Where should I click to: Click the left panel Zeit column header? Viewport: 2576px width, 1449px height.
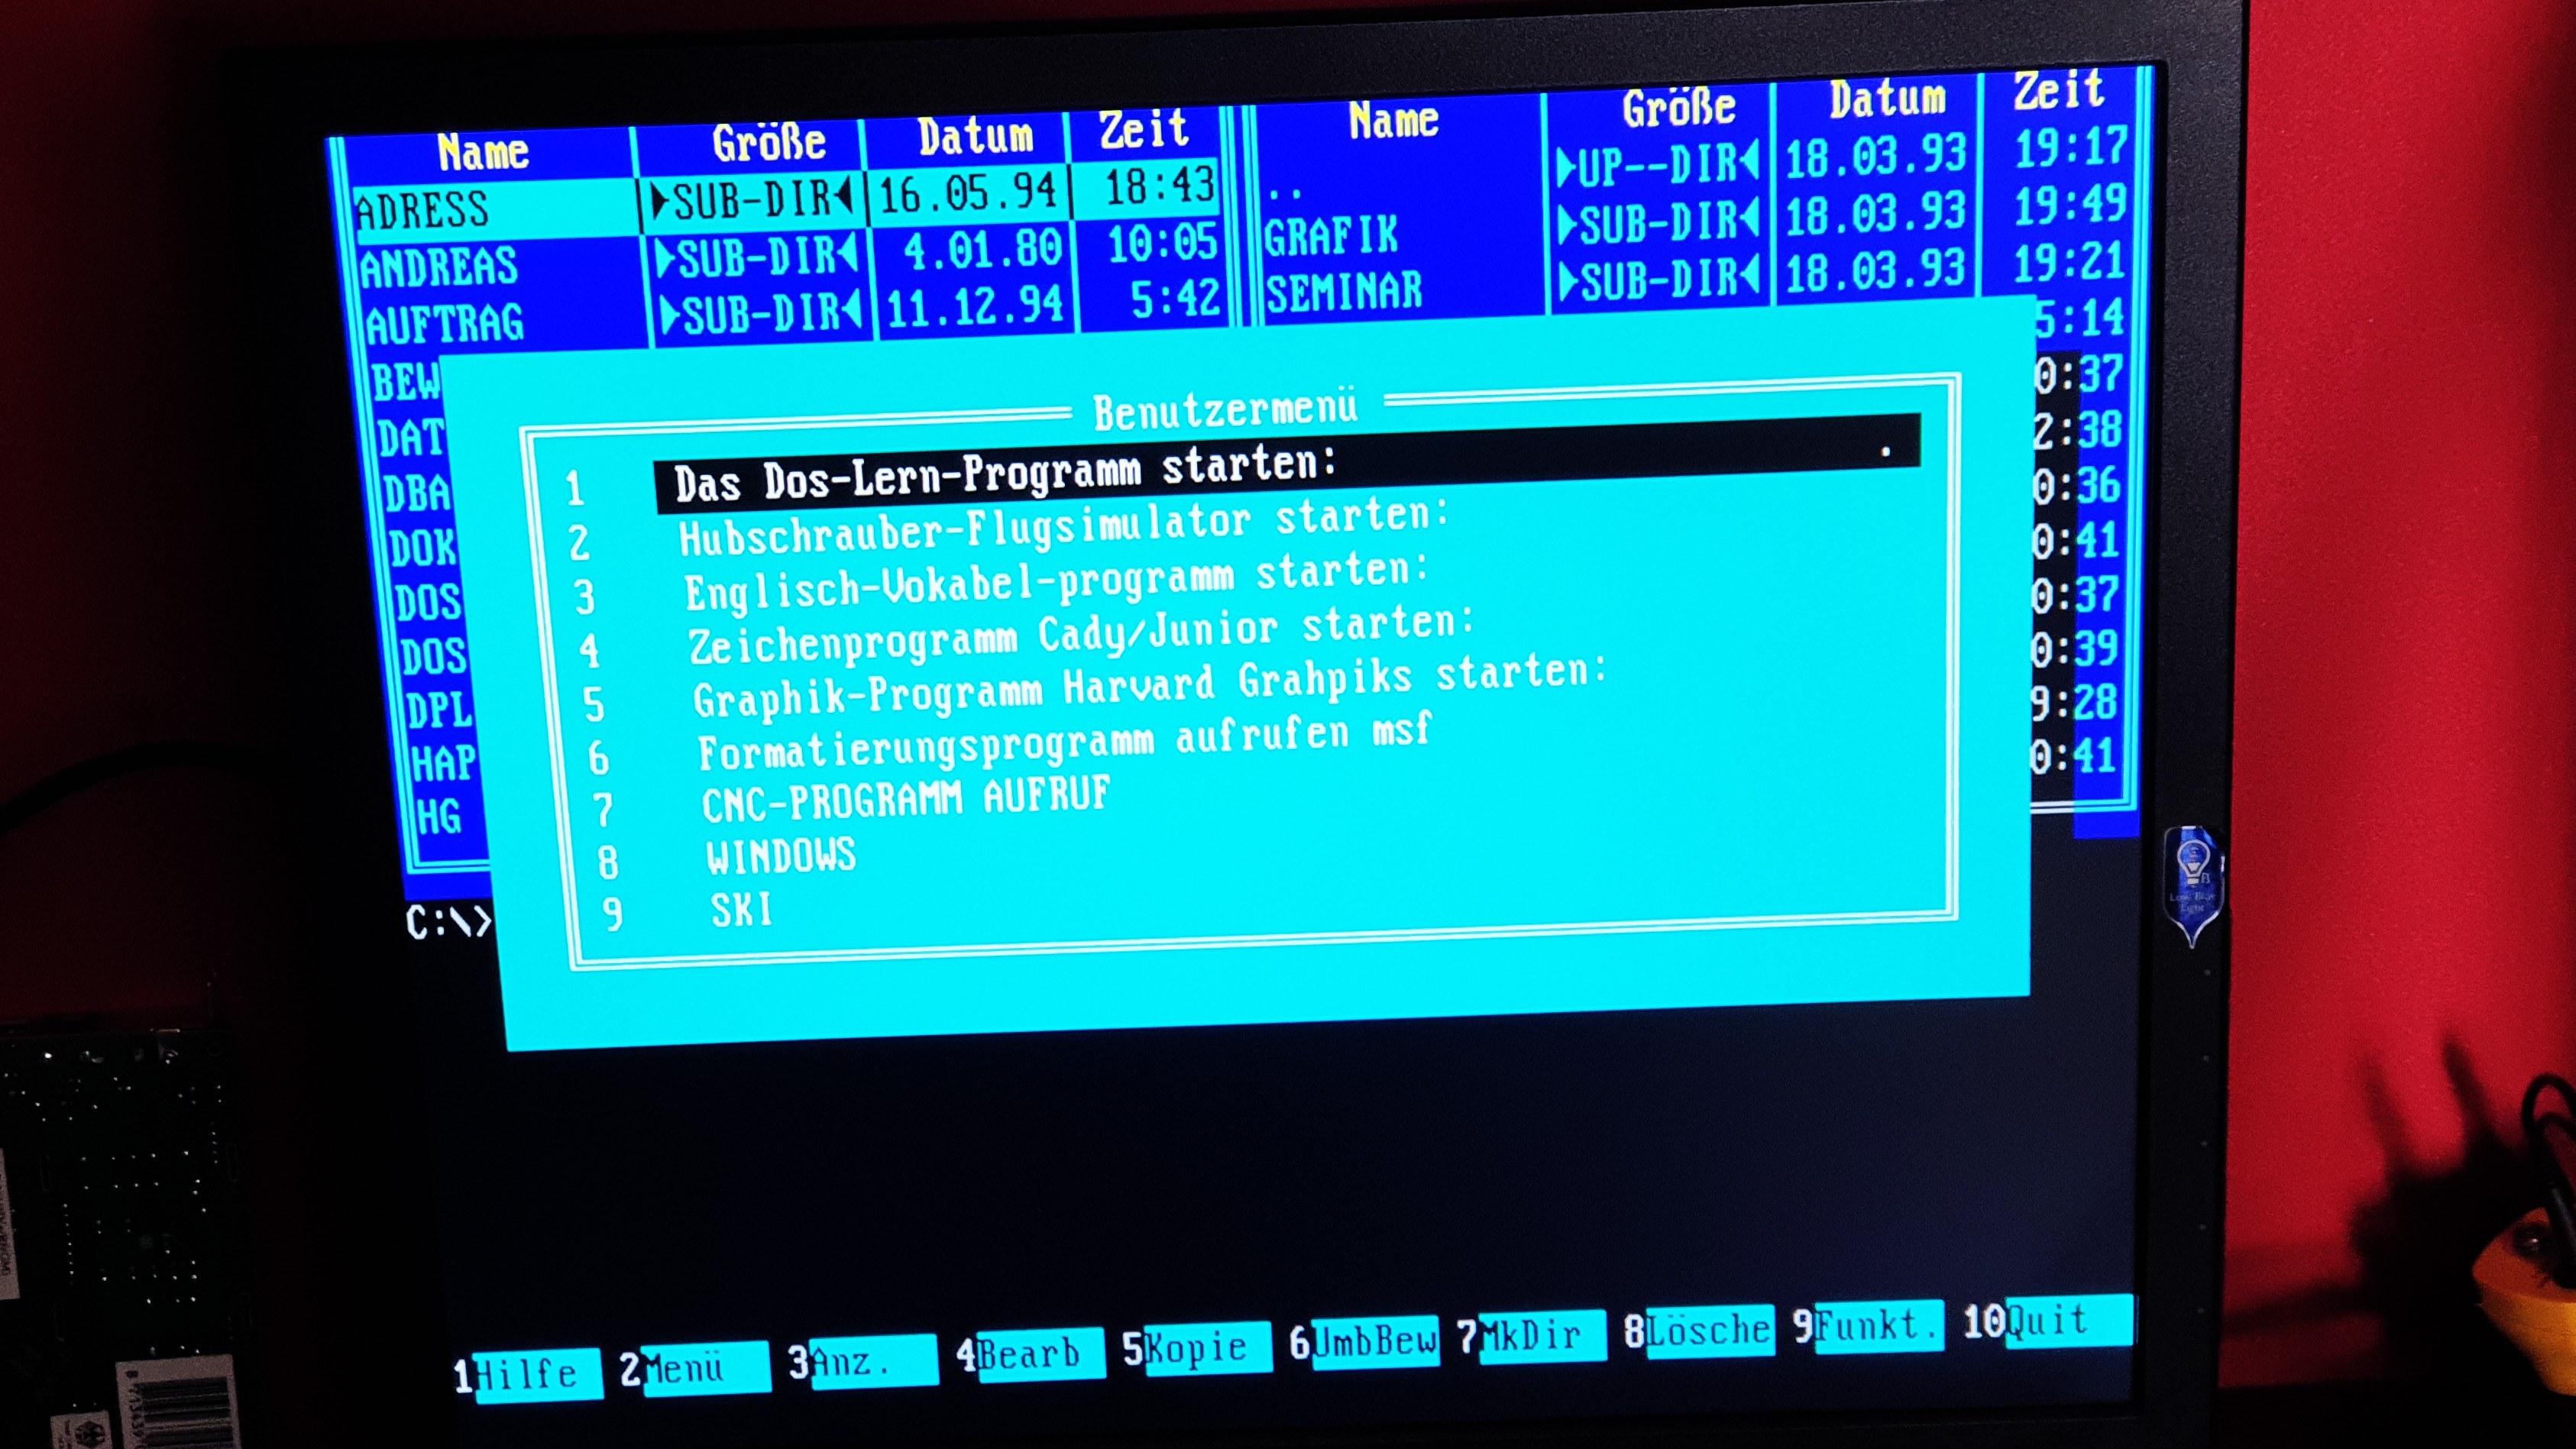tap(1144, 130)
